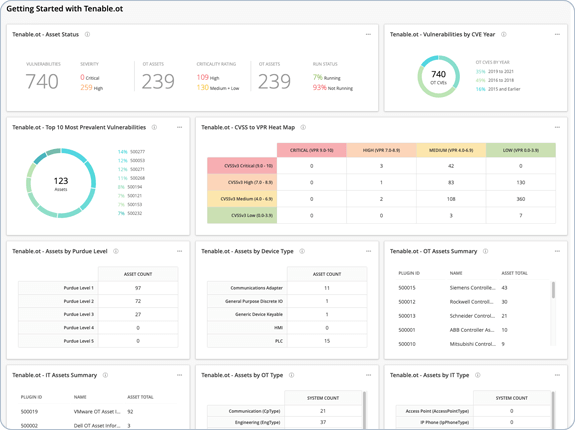575x430 pixels.
Task: Select the 93% Not Running status value
Action: (x=333, y=88)
